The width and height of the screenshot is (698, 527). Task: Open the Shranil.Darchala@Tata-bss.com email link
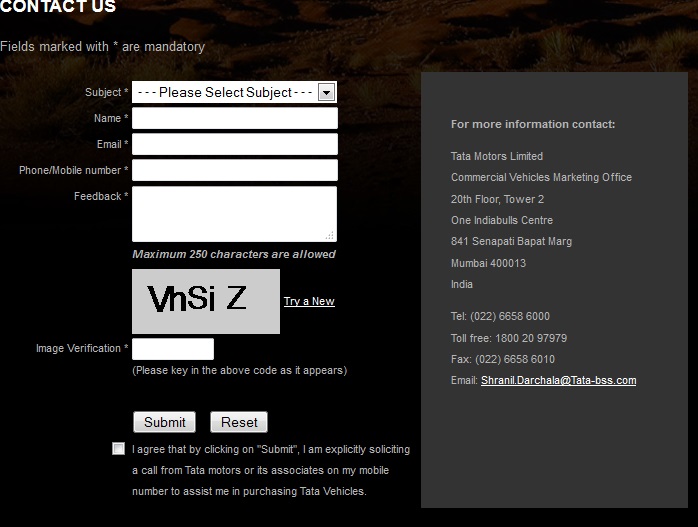[558, 380]
